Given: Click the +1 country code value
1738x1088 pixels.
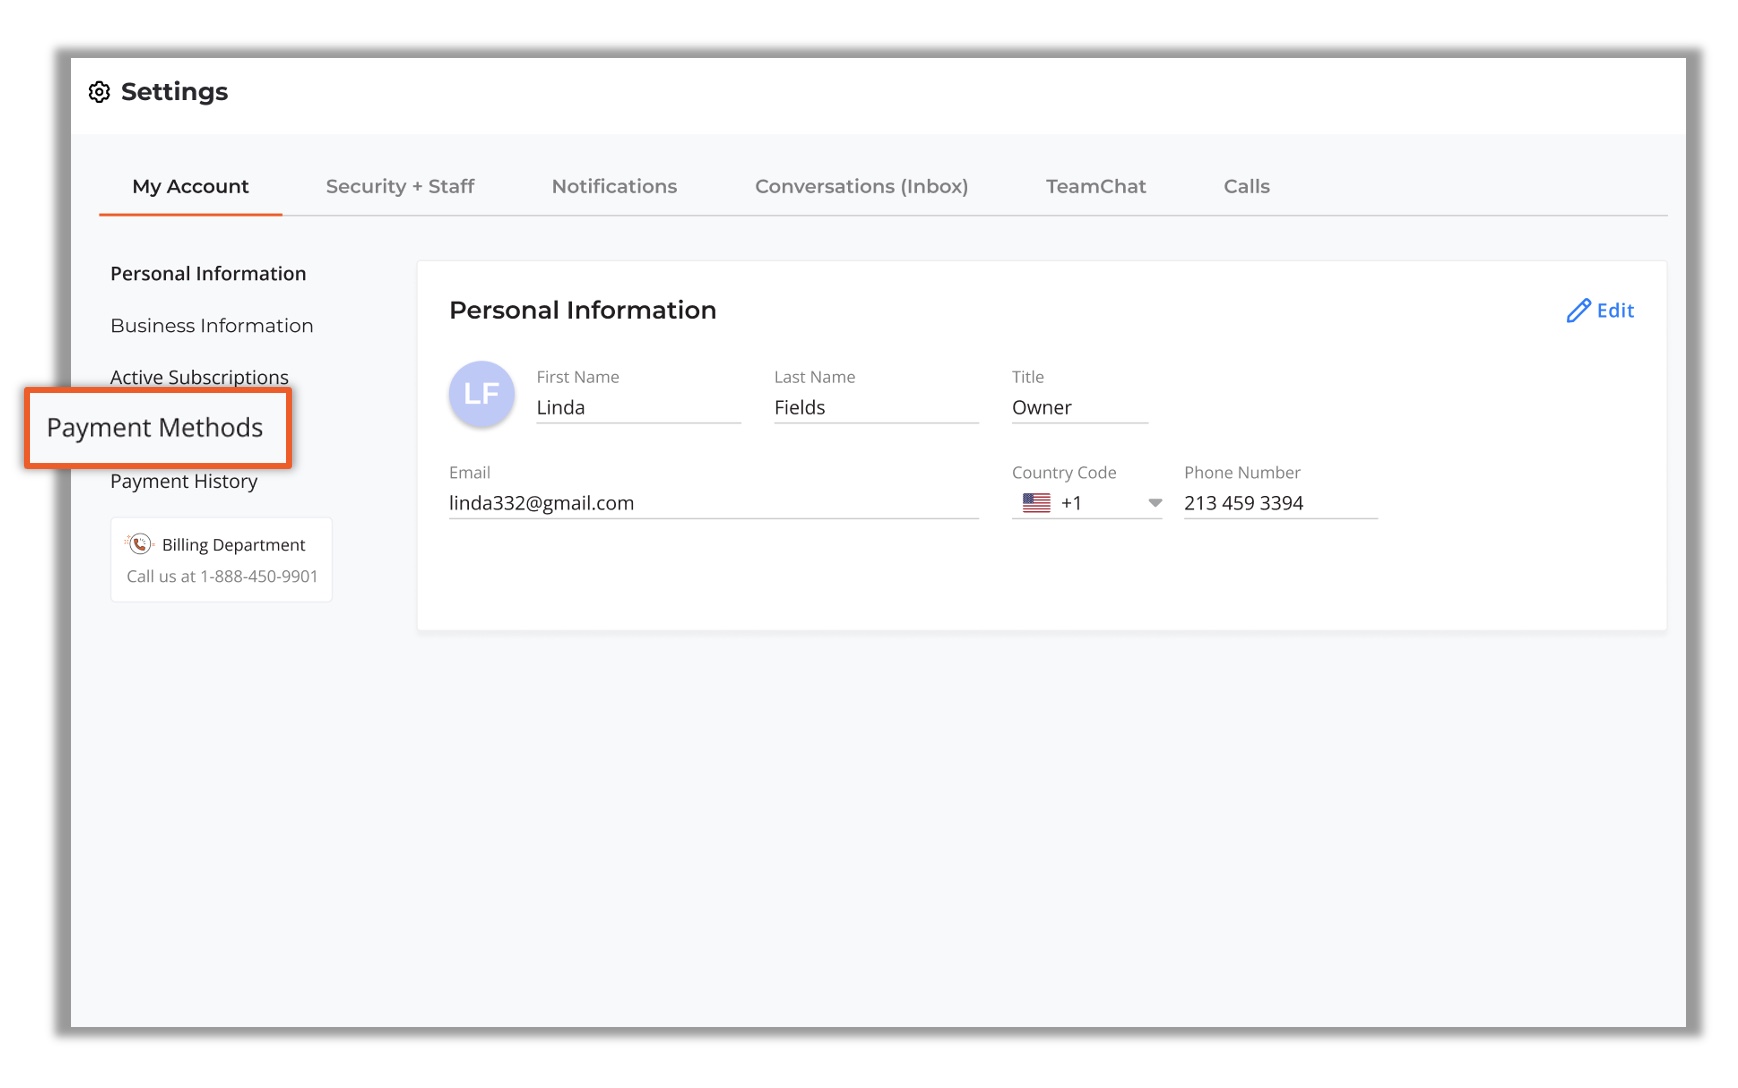Looking at the screenshot, I should [1071, 503].
